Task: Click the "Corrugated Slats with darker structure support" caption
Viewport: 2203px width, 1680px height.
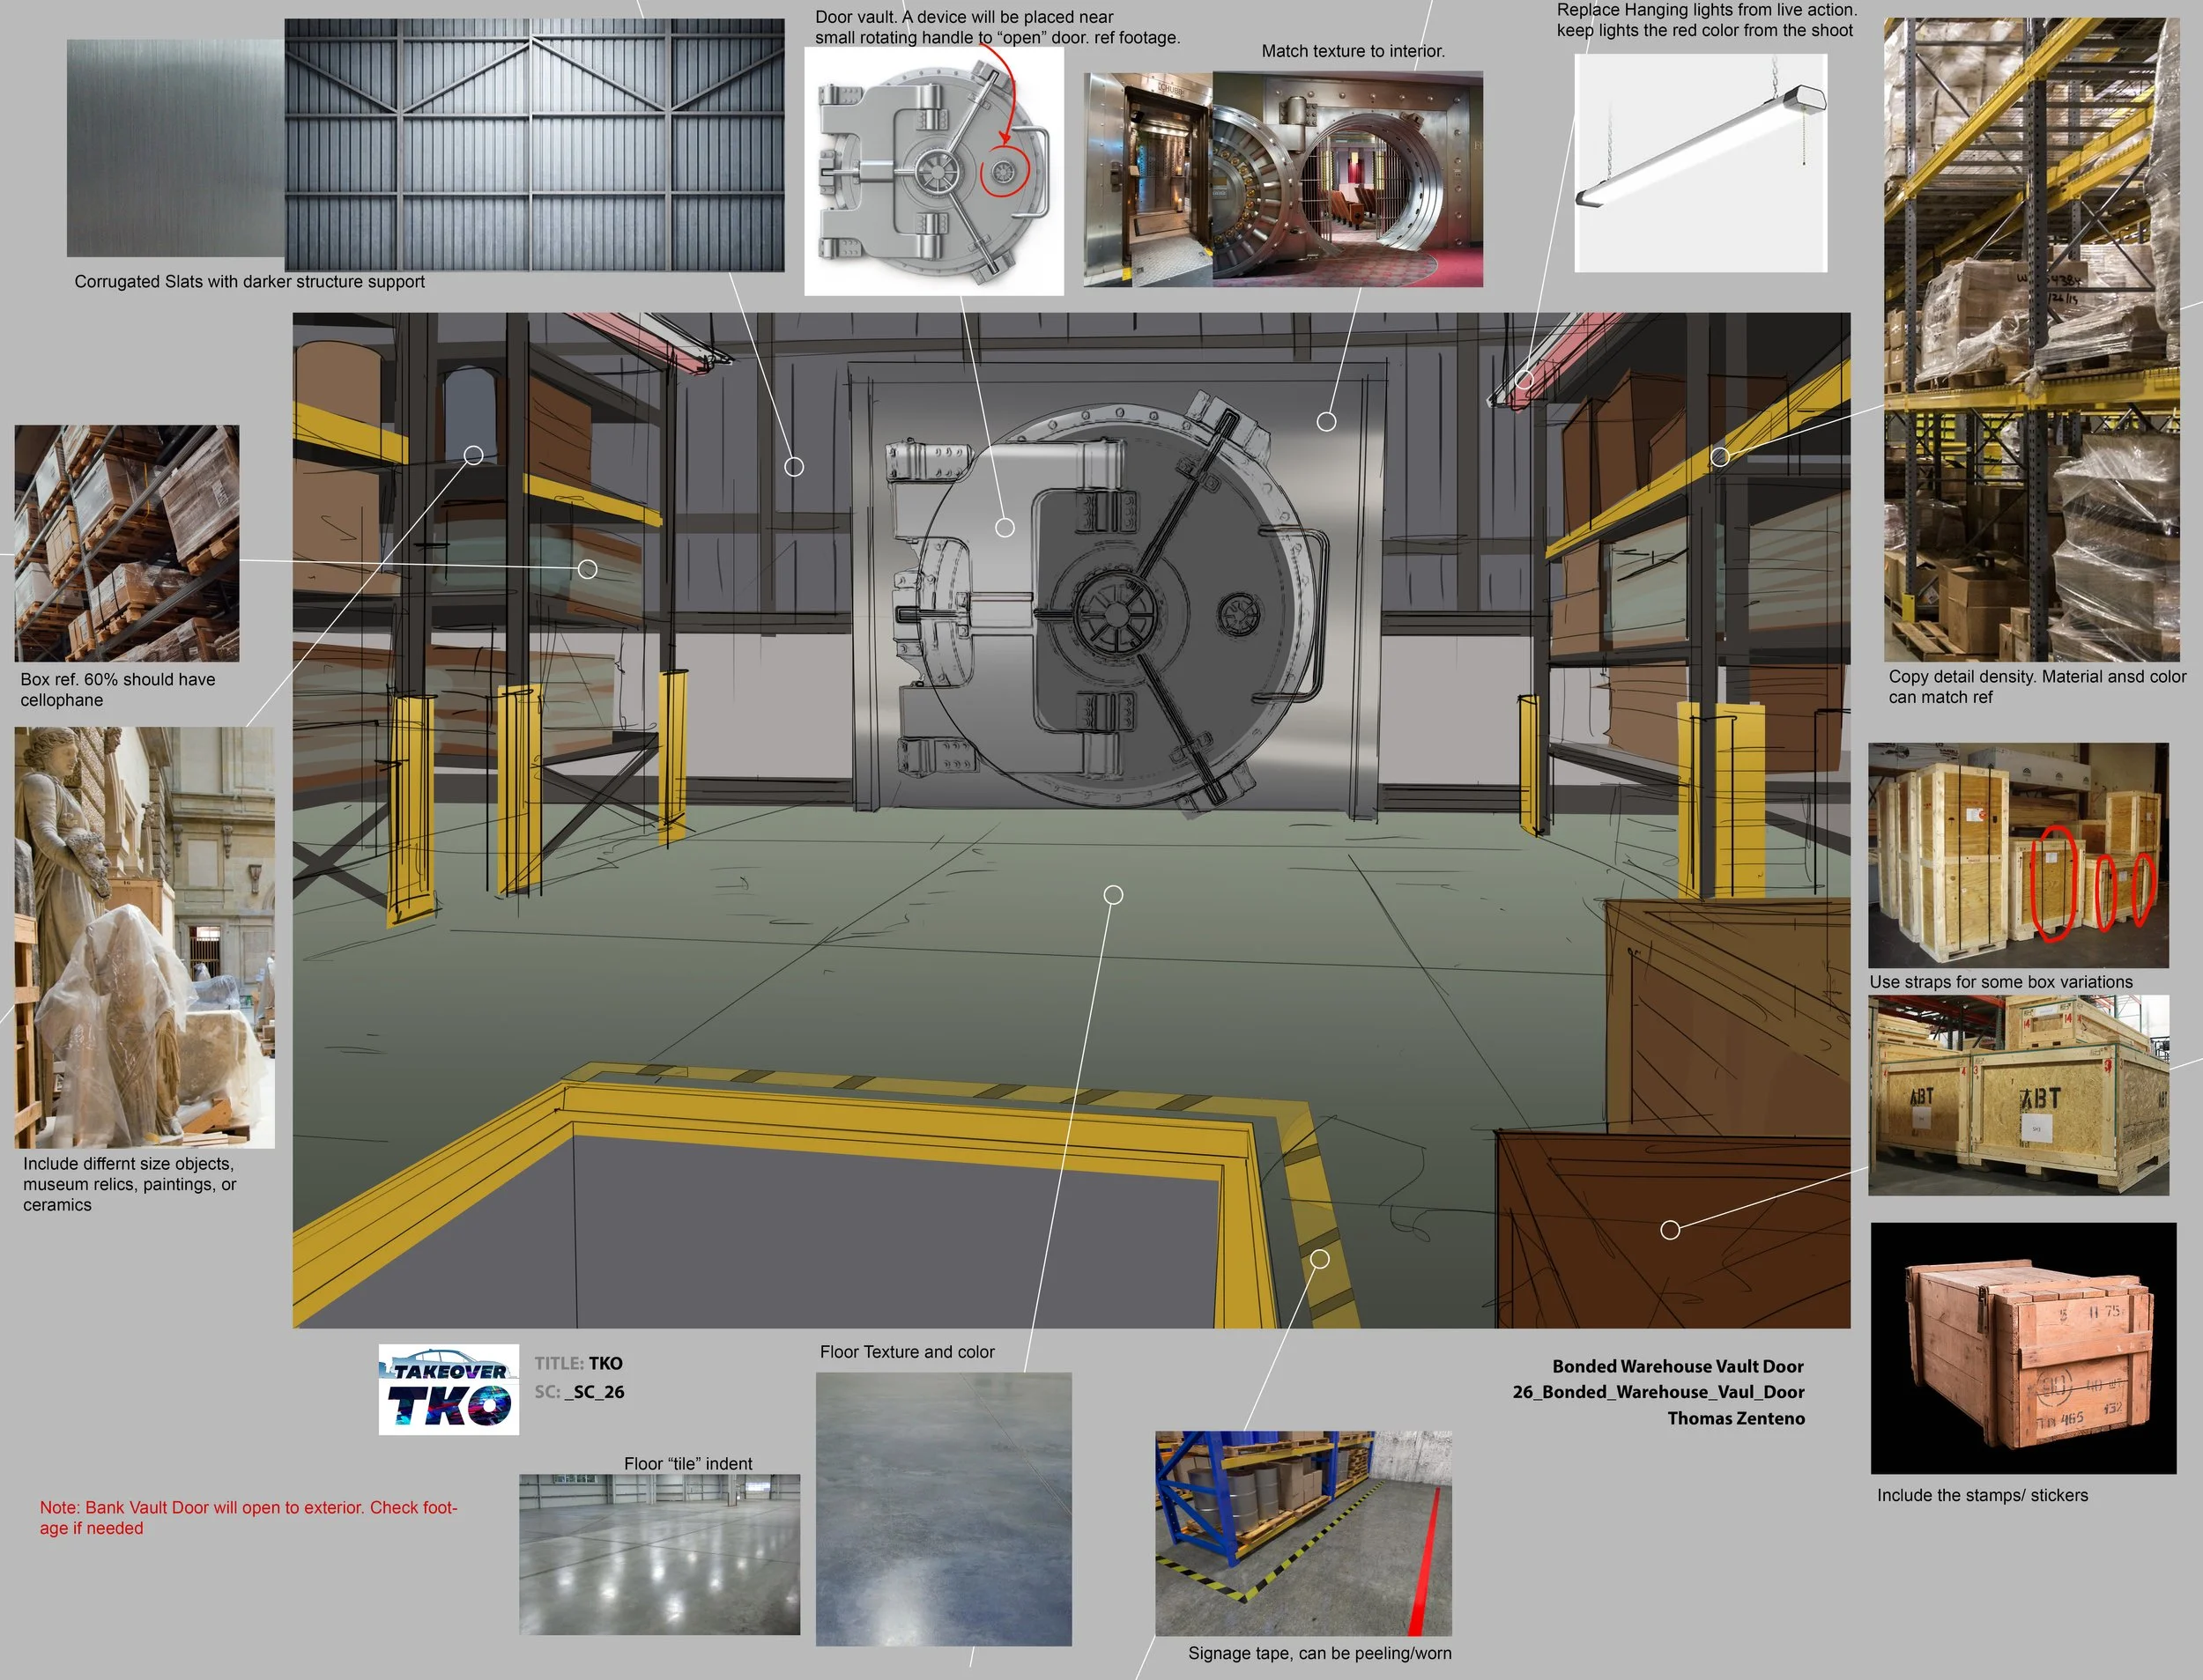Action: click(250, 282)
